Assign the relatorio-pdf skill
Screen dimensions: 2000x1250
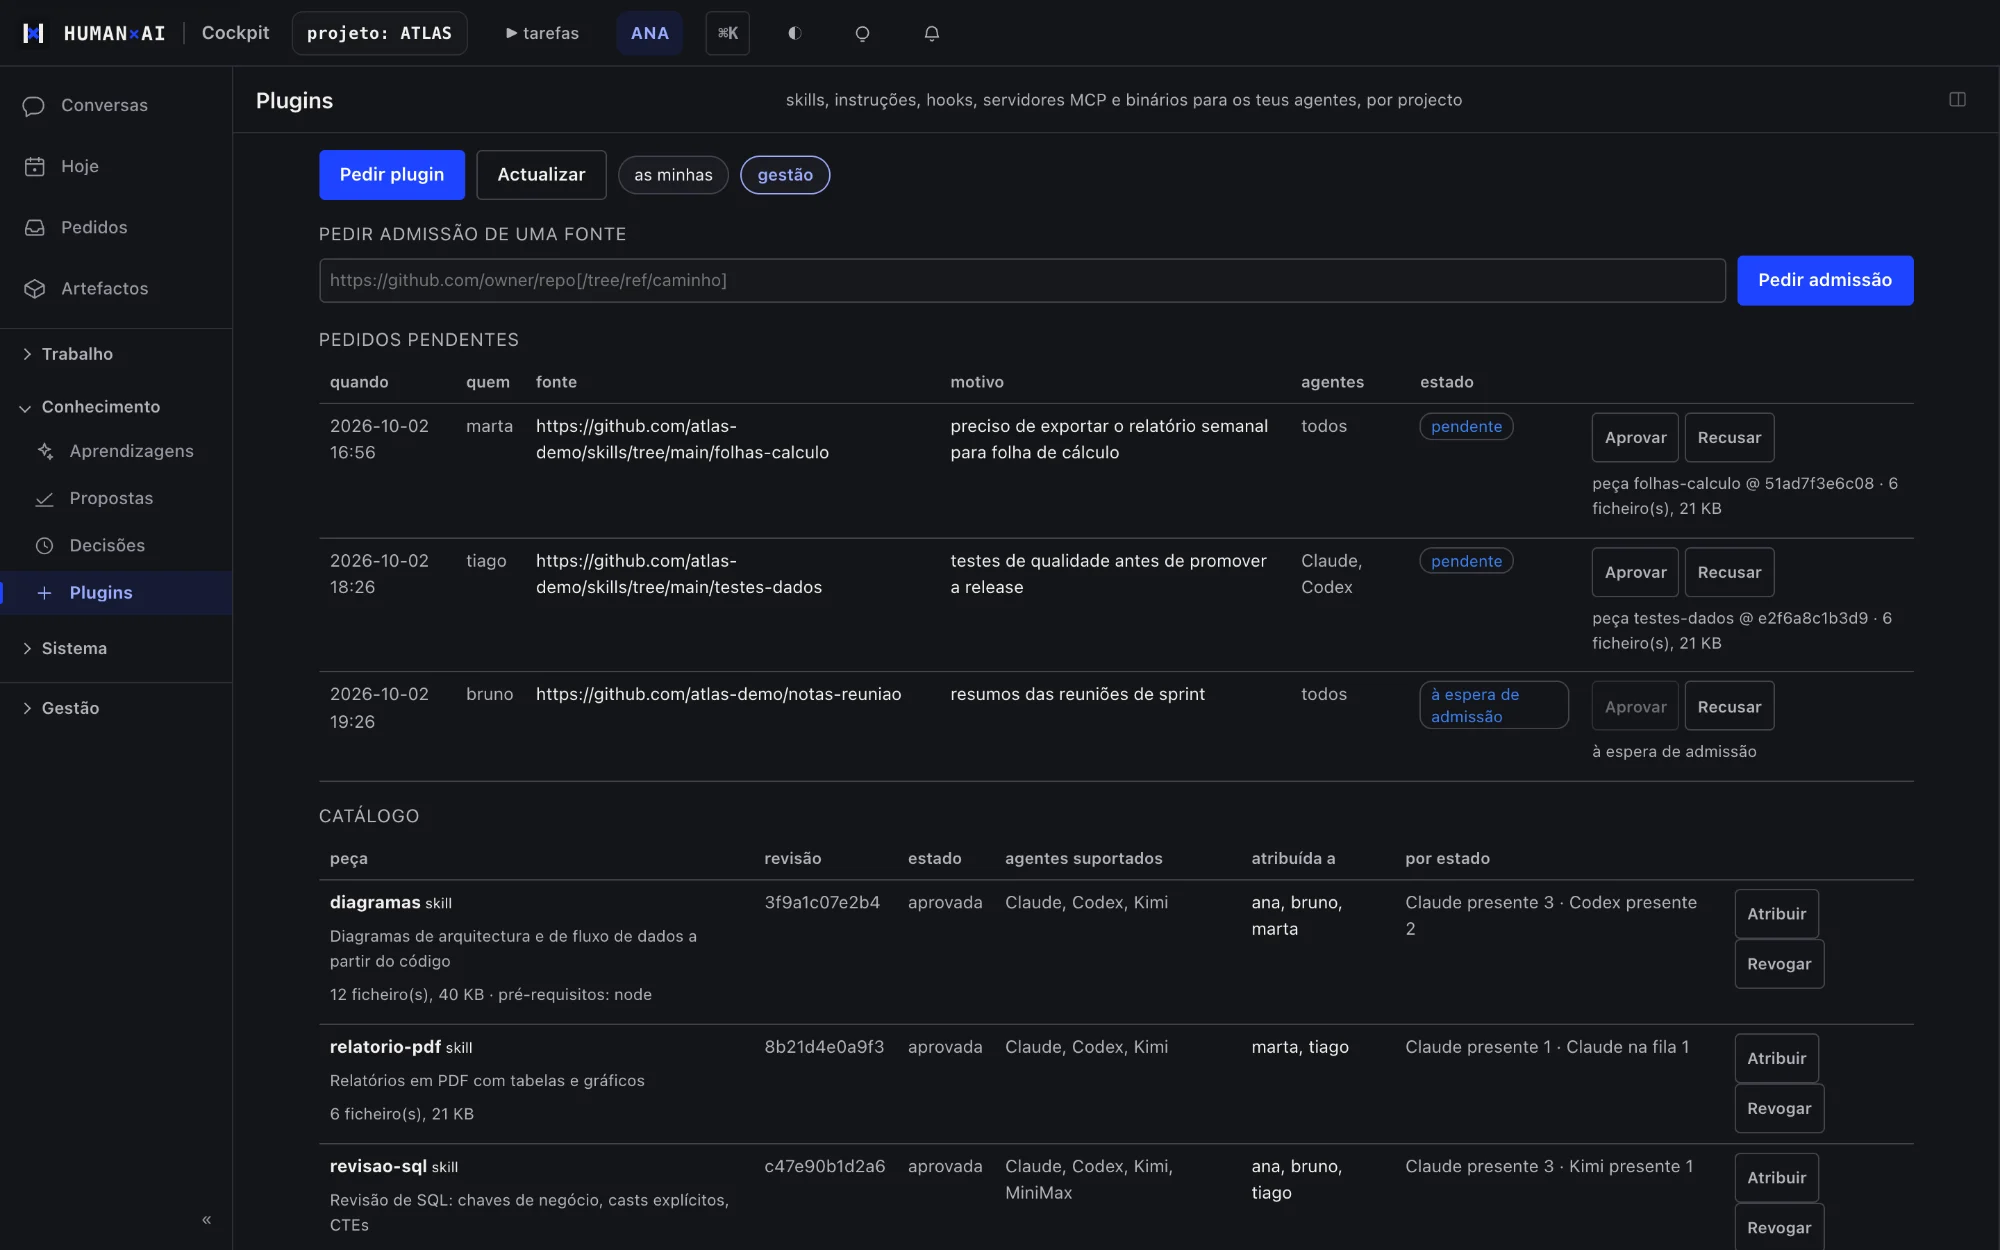1777,1058
